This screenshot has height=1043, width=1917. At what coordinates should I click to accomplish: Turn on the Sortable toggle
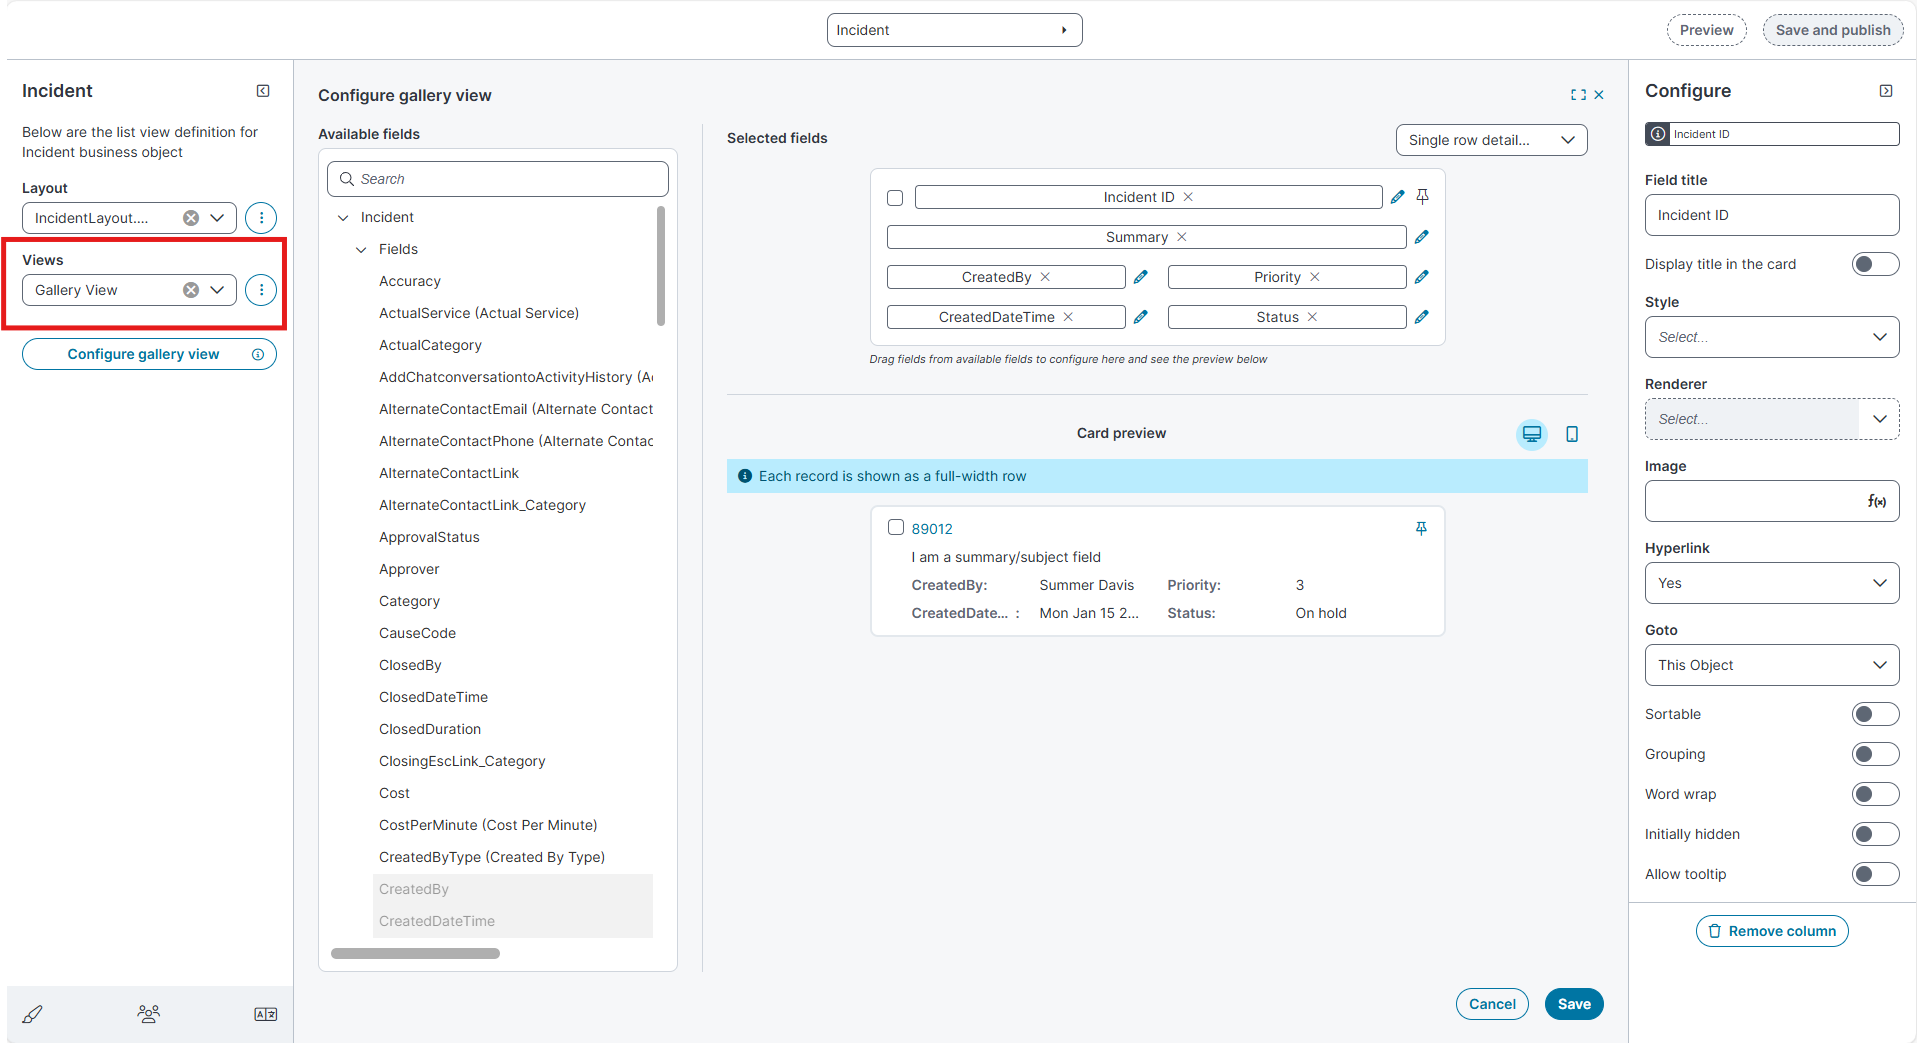(1874, 714)
